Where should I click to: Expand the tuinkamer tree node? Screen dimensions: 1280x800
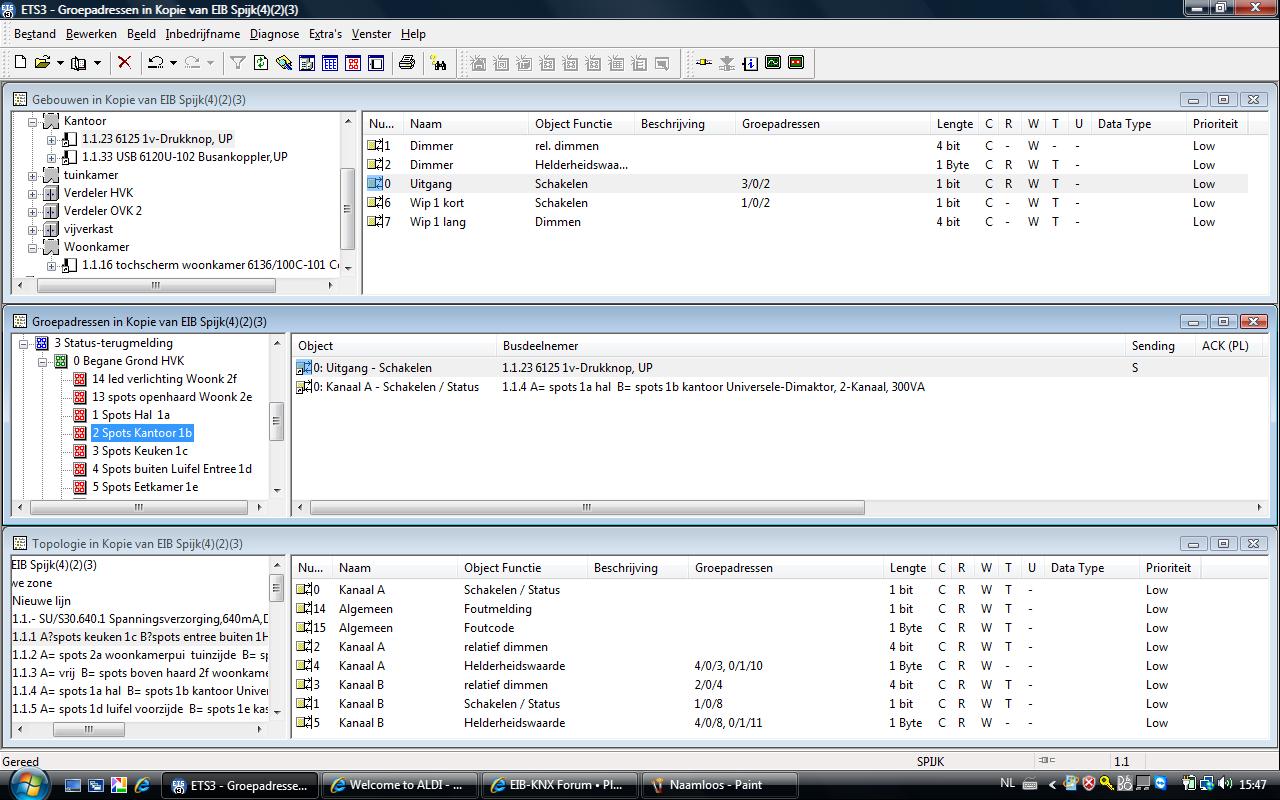click(33, 175)
